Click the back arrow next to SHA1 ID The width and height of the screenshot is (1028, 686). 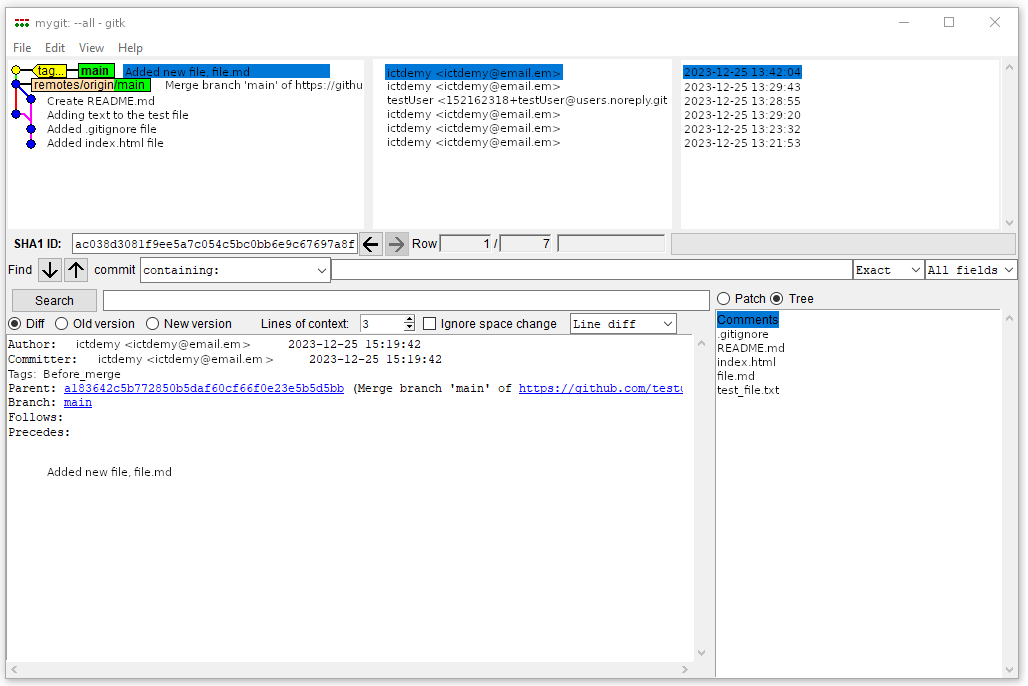[x=371, y=244]
